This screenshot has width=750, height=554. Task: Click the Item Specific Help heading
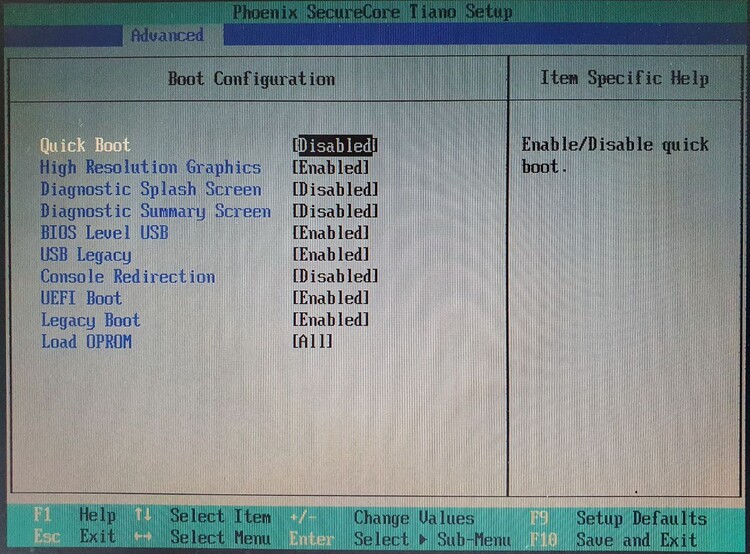624,78
